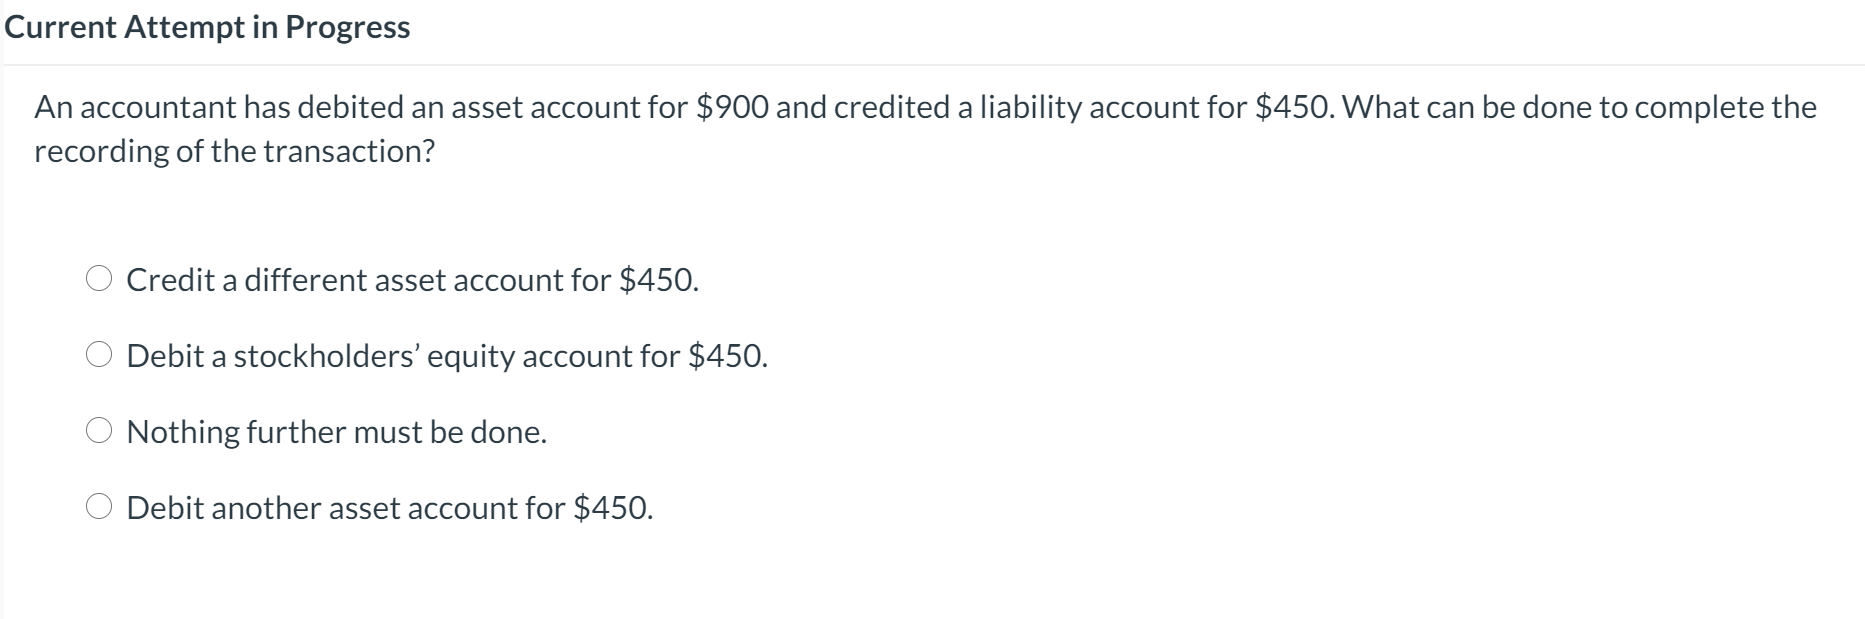Select radio button for crediting different asset account
The height and width of the screenshot is (619, 1865).
[x=98, y=279]
